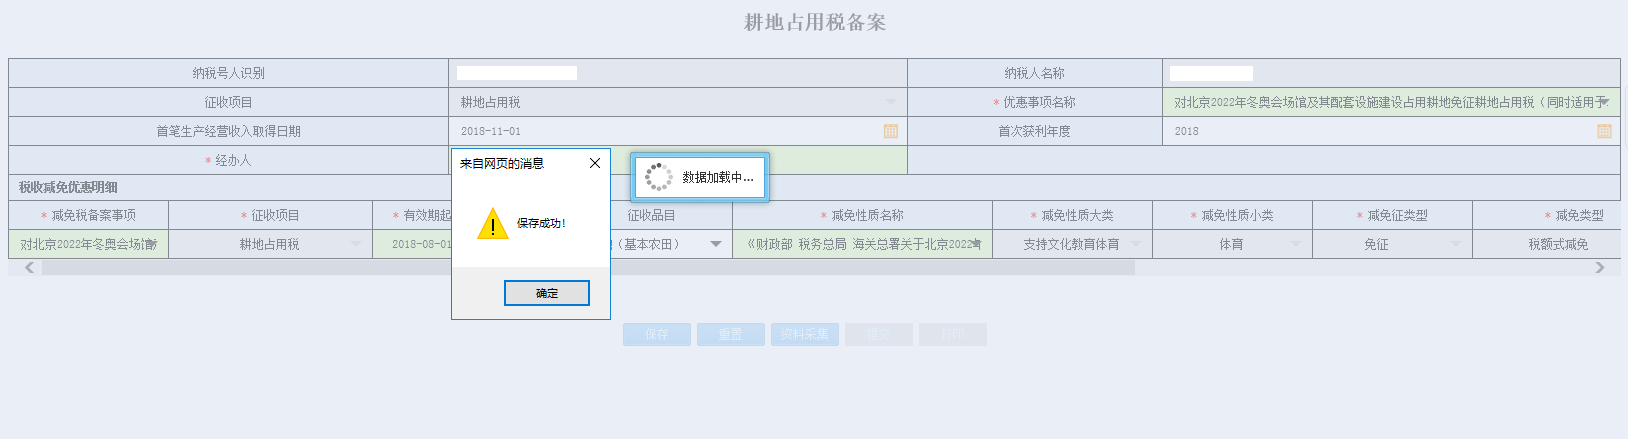Open 征收品目 基本农田 dropdown arrow

(716, 244)
